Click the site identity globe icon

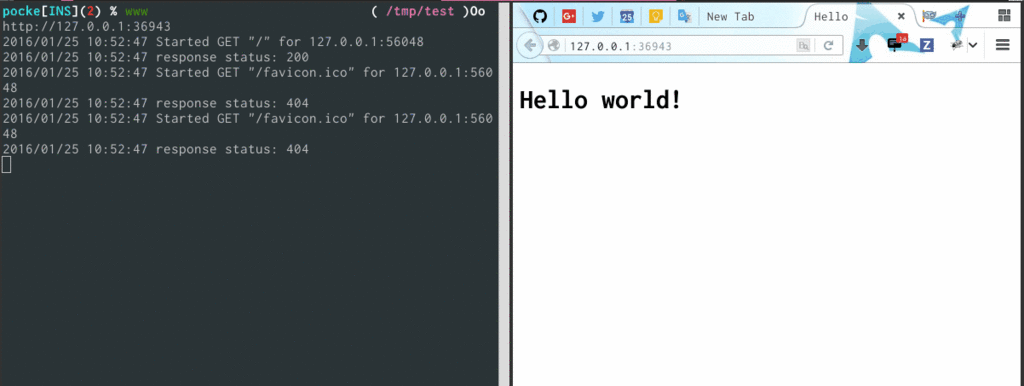coord(554,46)
